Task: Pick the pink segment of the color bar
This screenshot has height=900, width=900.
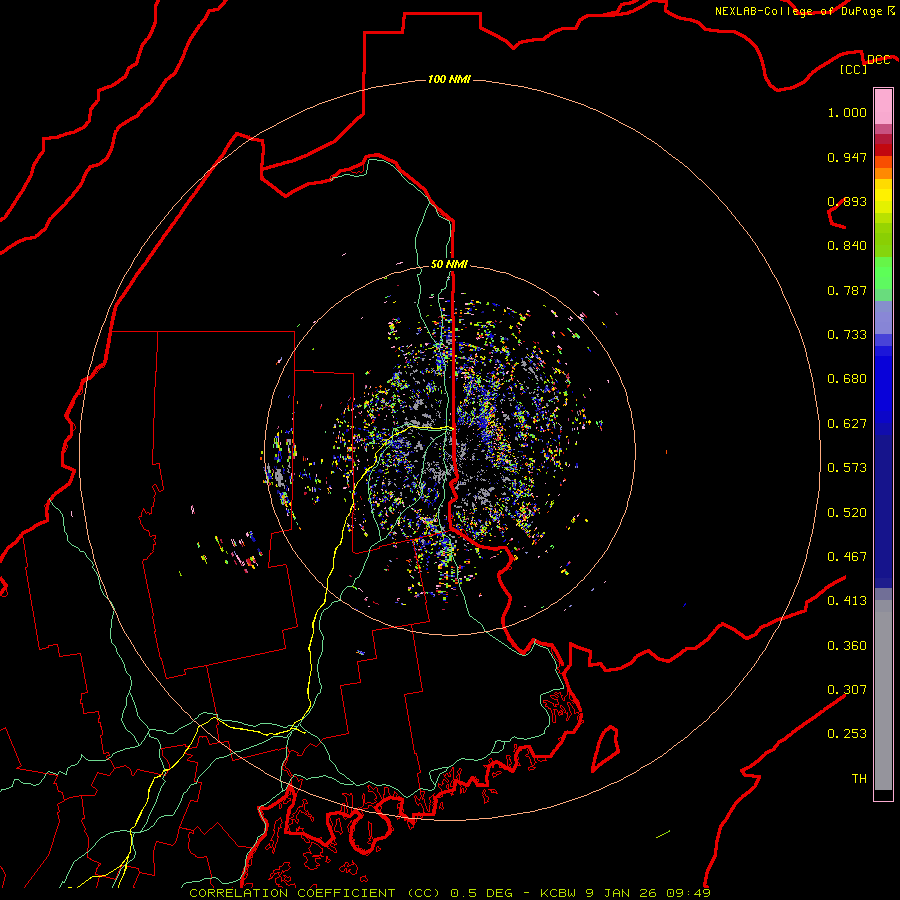Action: pos(883,106)
